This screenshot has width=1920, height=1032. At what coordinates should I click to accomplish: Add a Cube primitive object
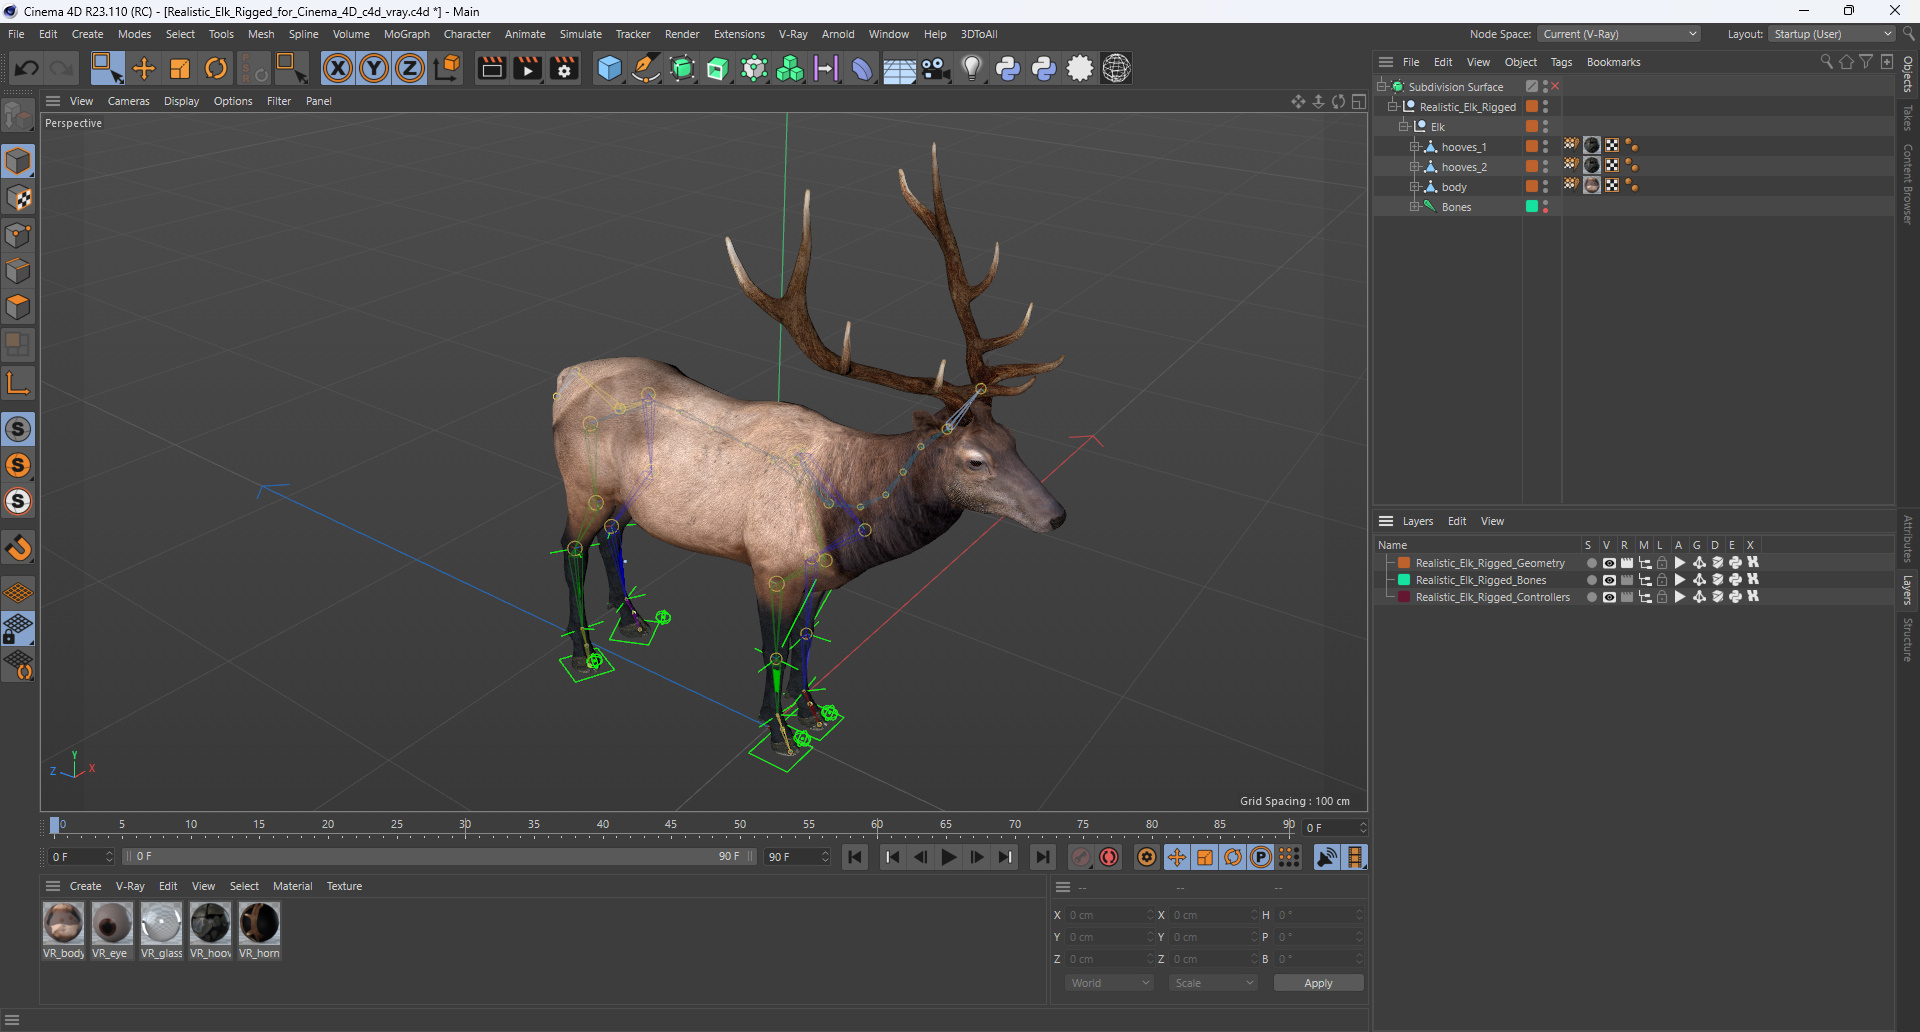click(609, 68)
